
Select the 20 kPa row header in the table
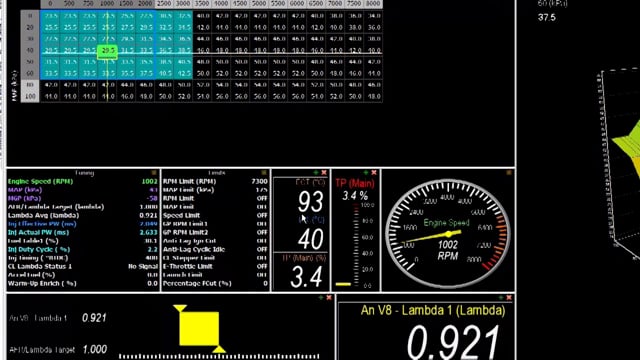(30, 27)
